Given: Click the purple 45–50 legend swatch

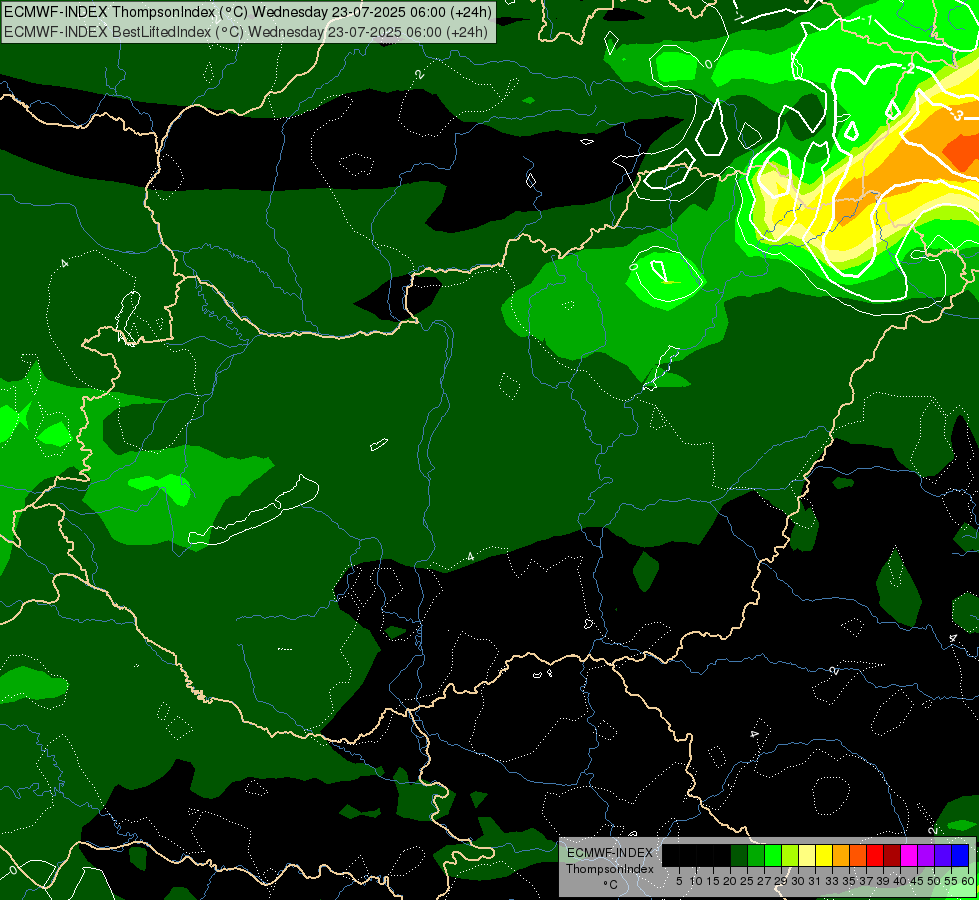Looking at the screenshot, I should coord(926,856).
